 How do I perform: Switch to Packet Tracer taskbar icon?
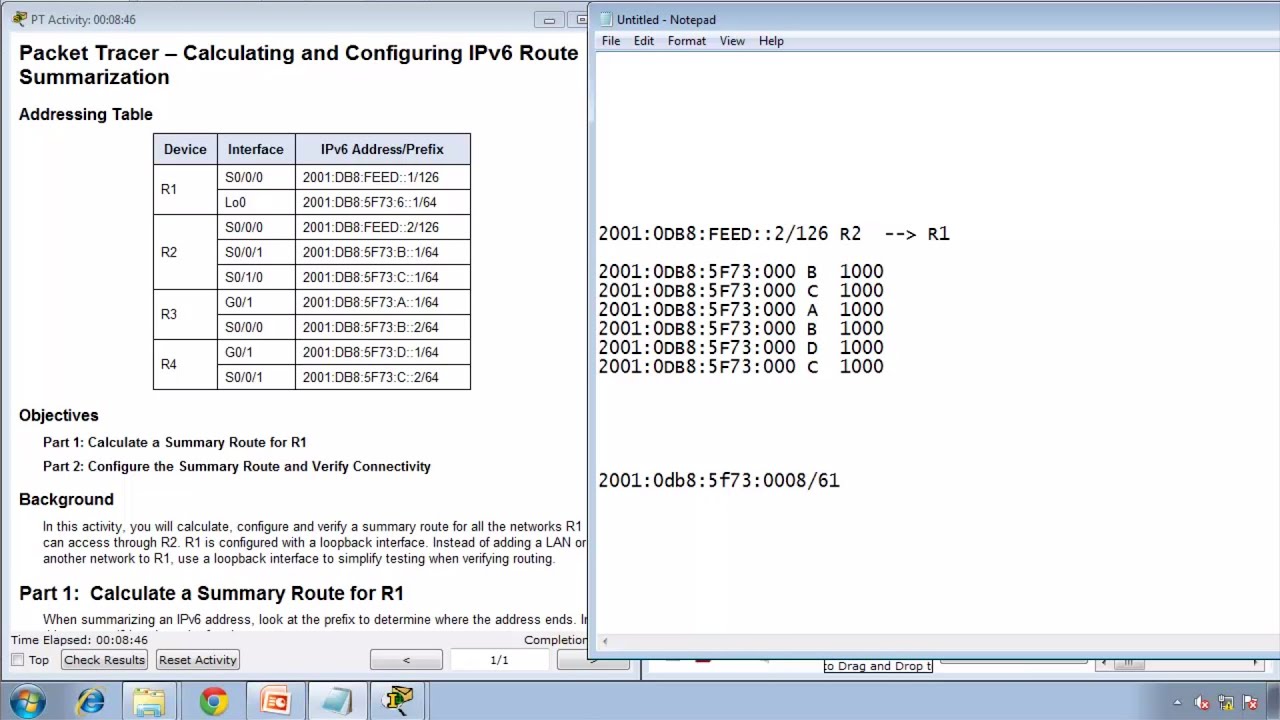point(399,701)
